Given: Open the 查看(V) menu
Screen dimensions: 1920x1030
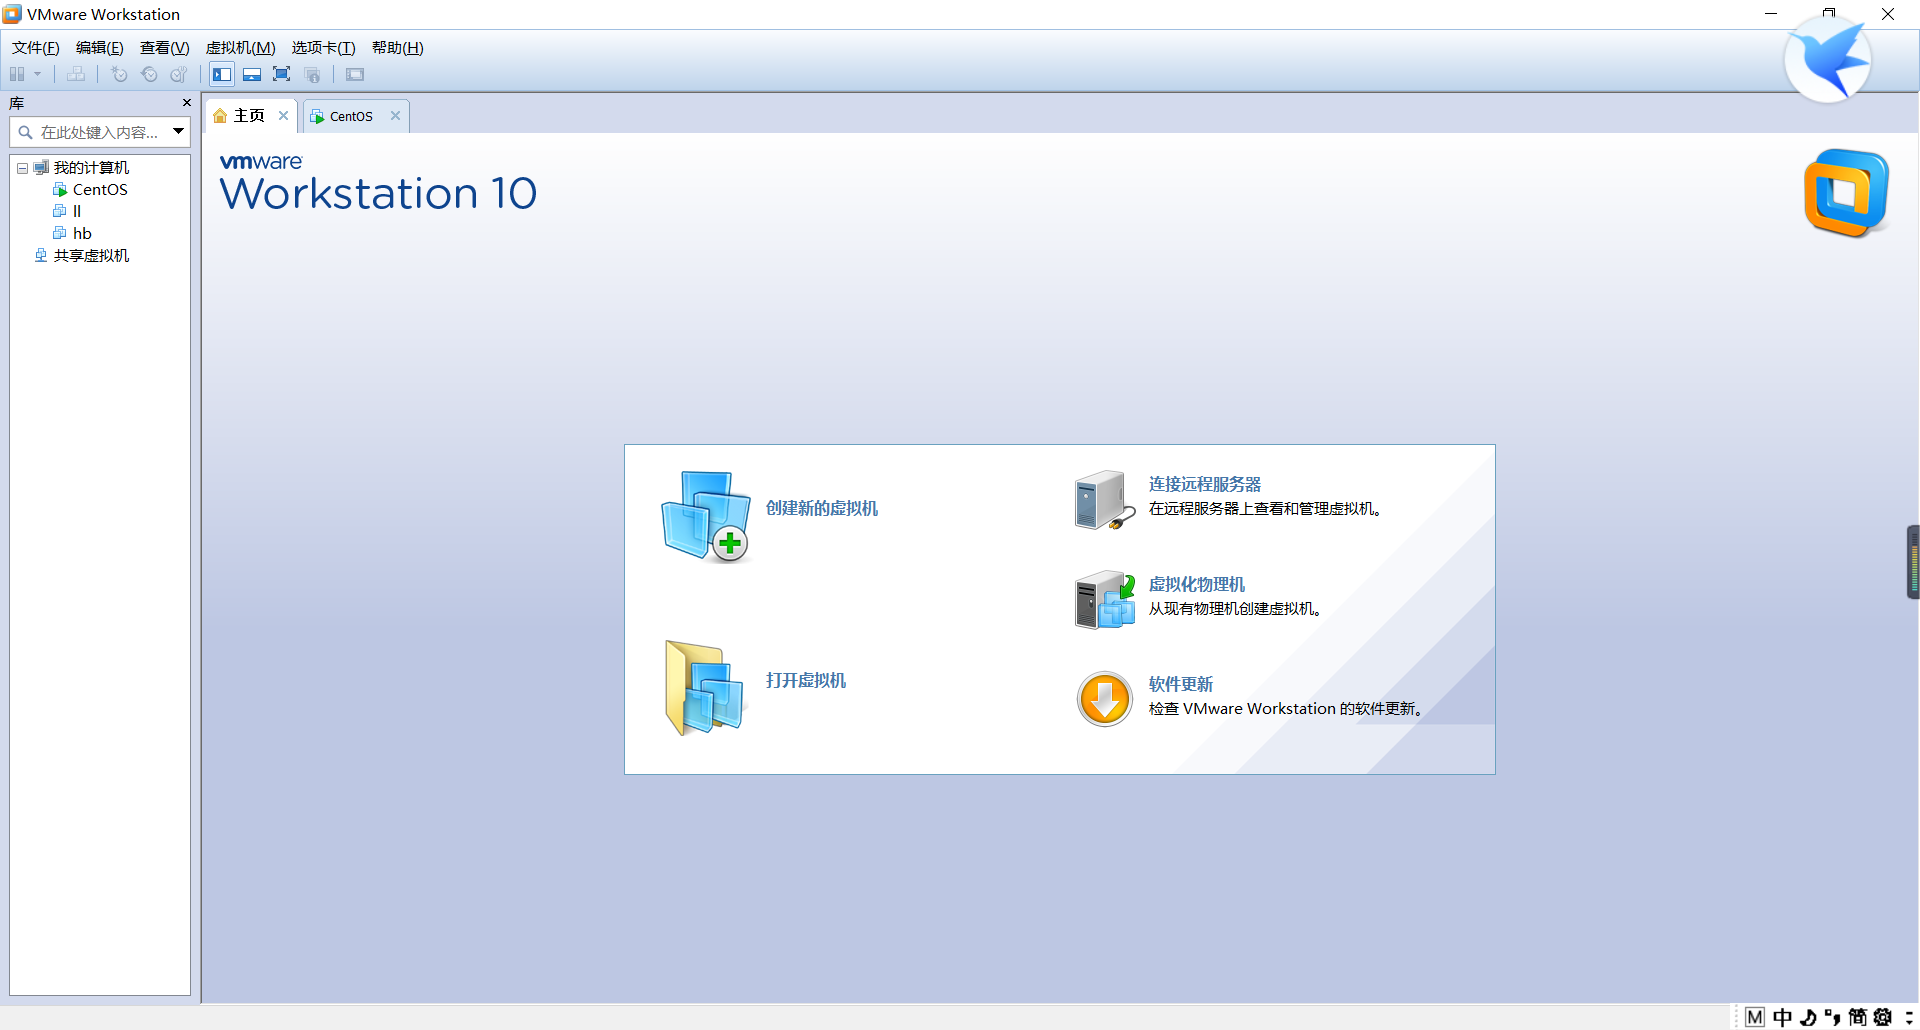Looking at the screenshot, I should pos(165,48).
